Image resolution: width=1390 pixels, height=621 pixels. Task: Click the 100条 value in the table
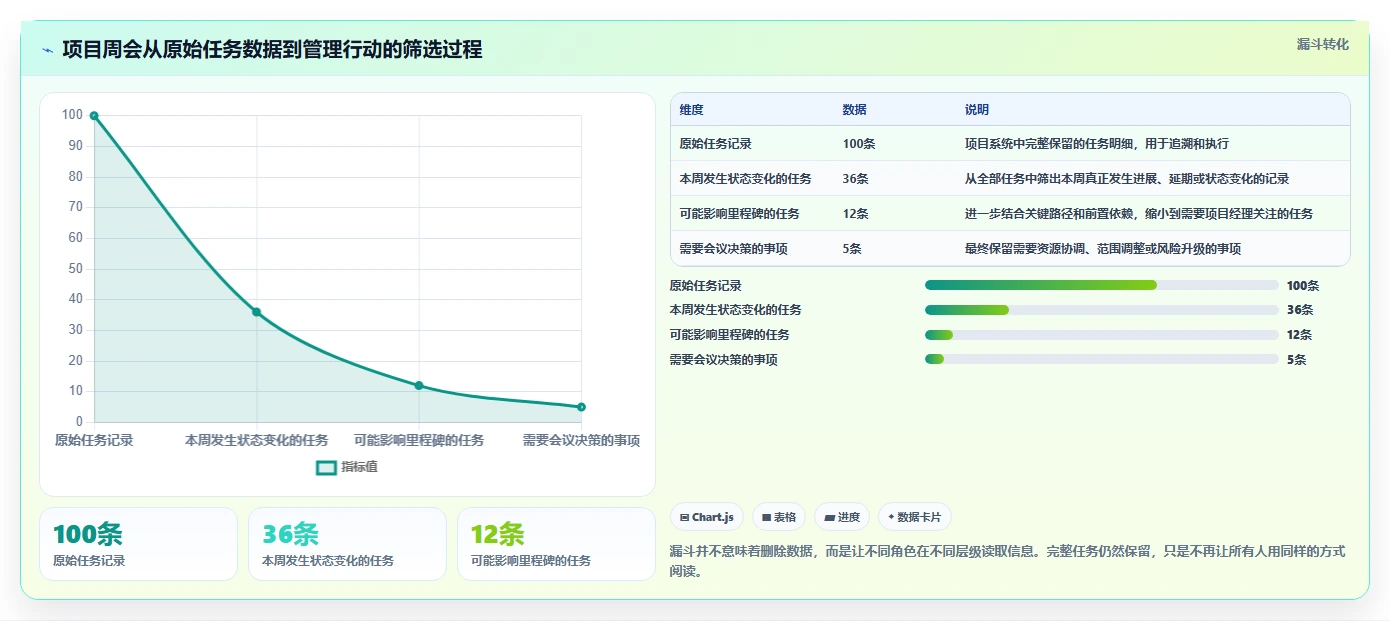(x=858, y=144)
